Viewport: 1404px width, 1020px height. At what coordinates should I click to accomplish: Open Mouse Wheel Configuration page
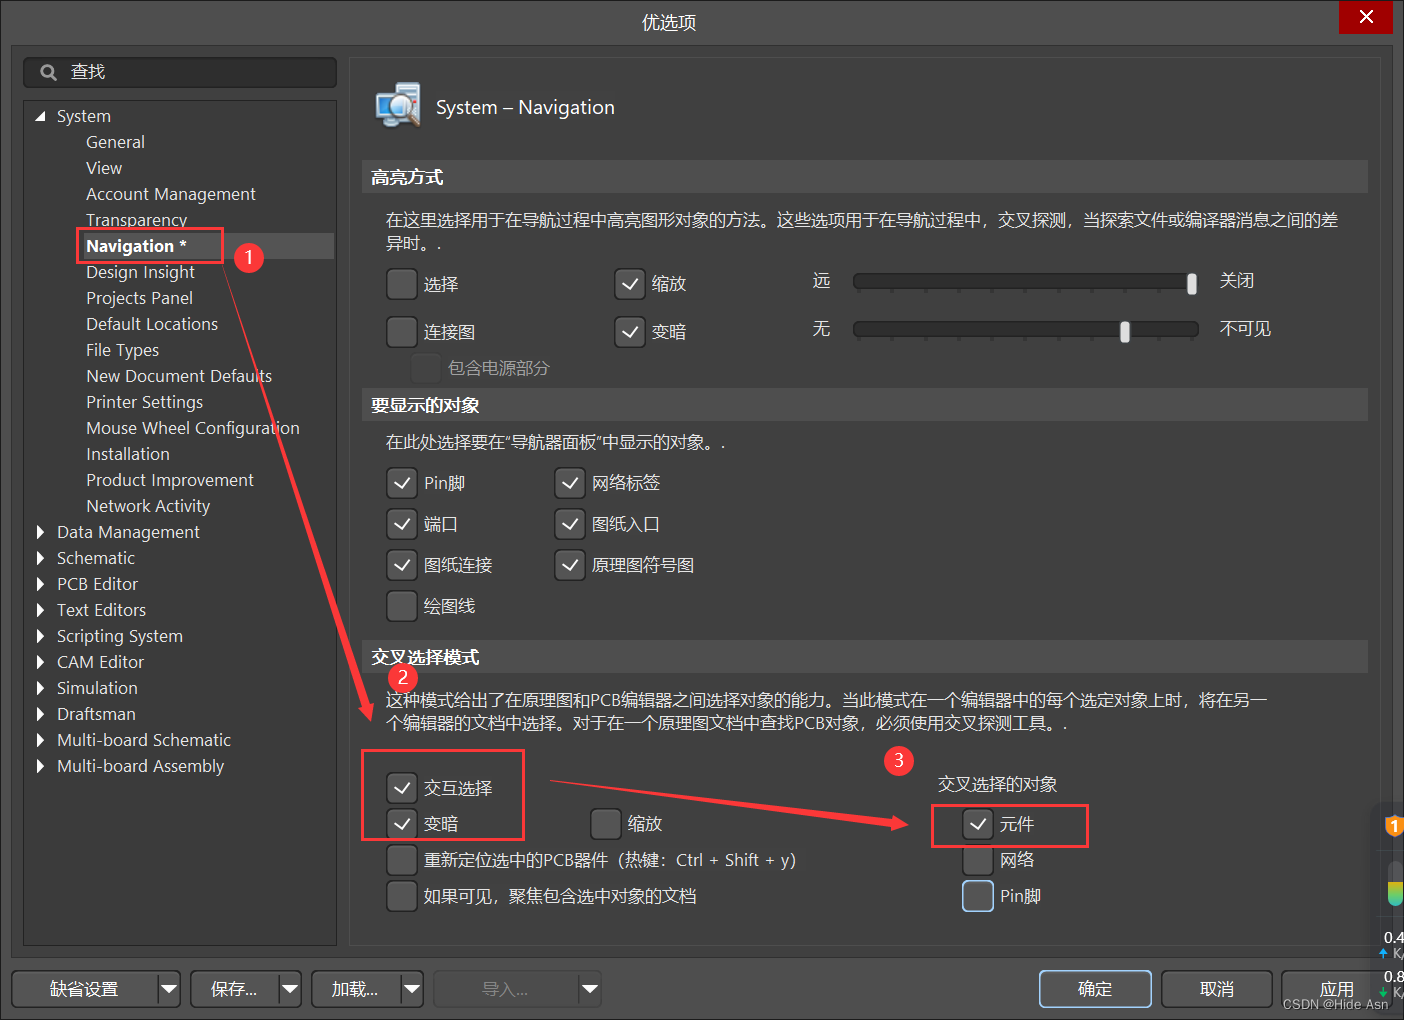(x=193, y=428)
